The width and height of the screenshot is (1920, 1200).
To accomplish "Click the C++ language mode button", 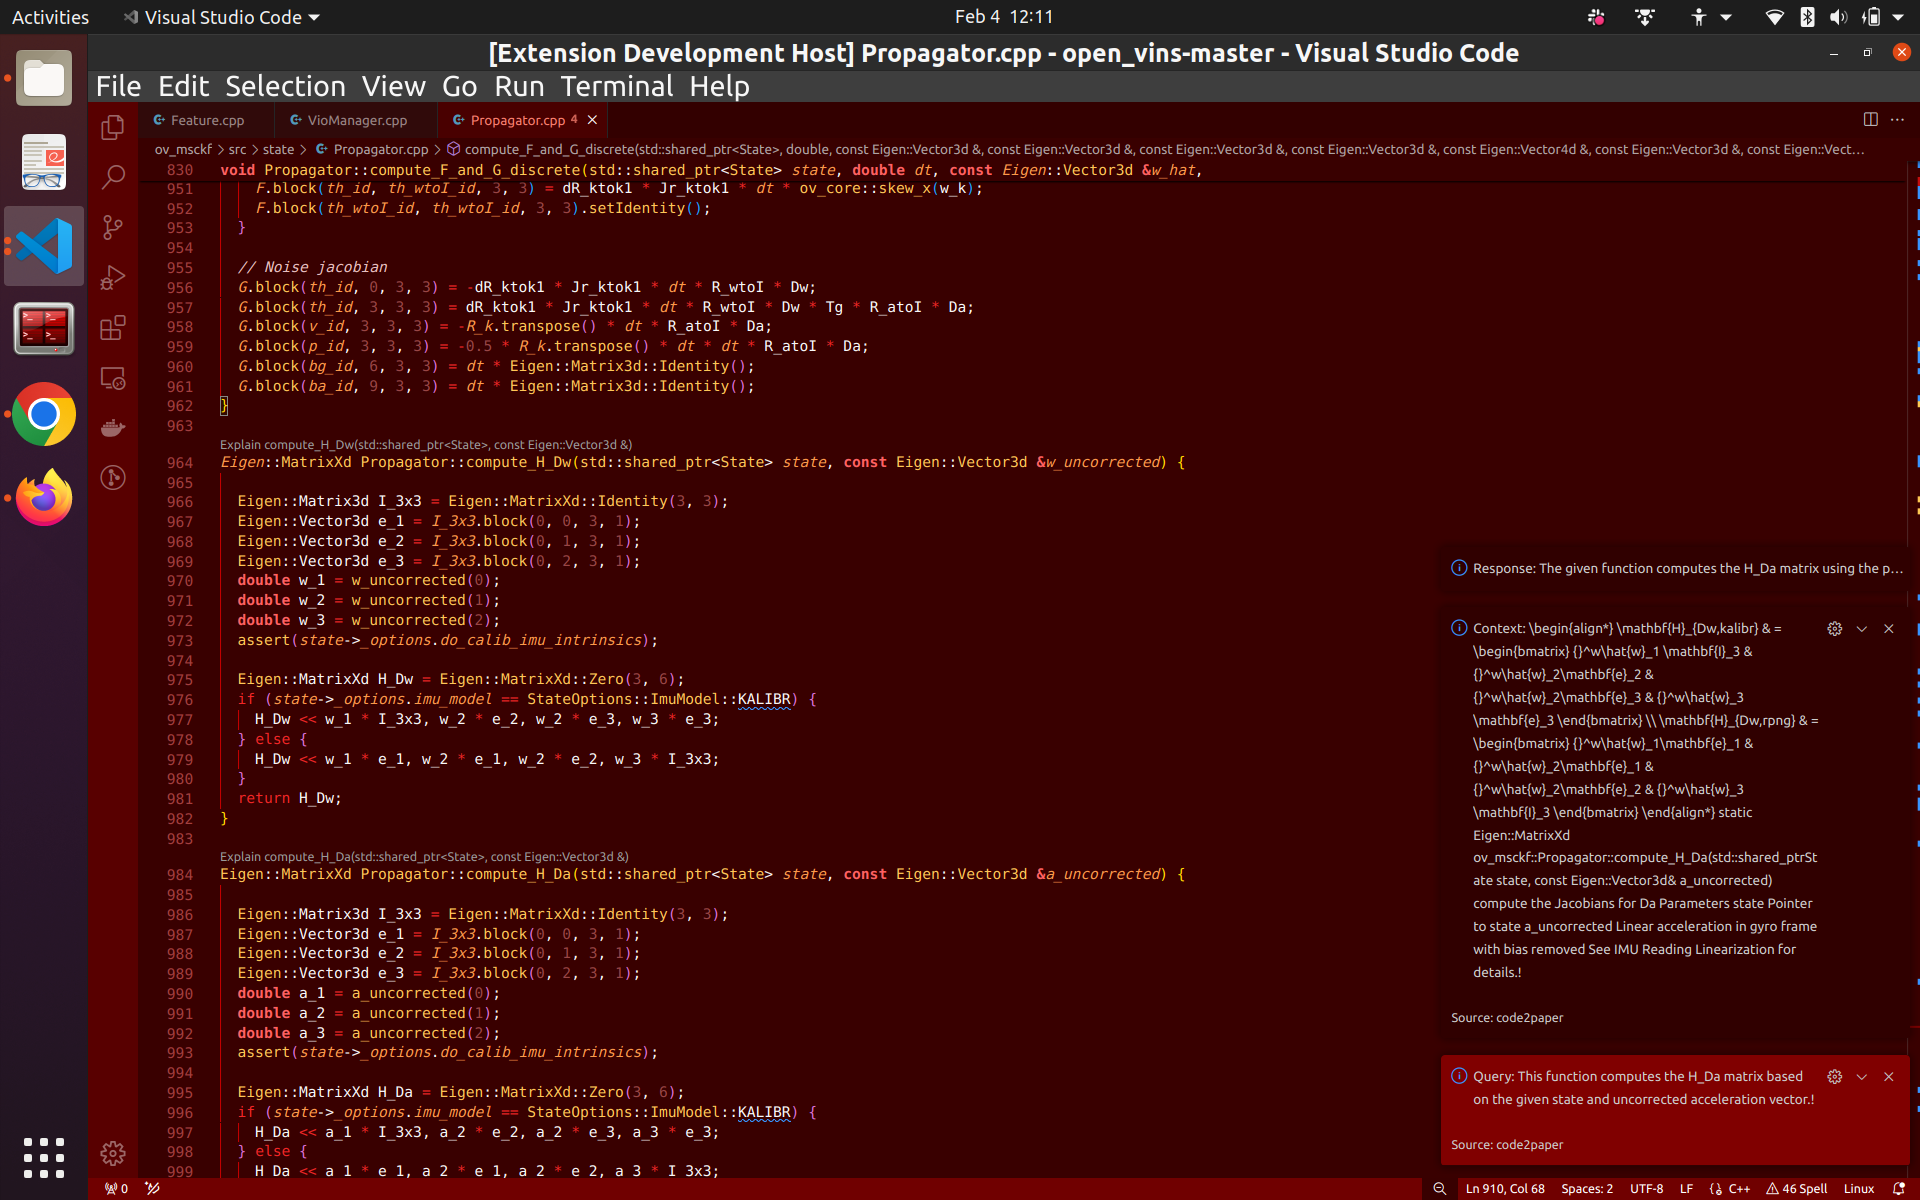I will point(1738,1189).
